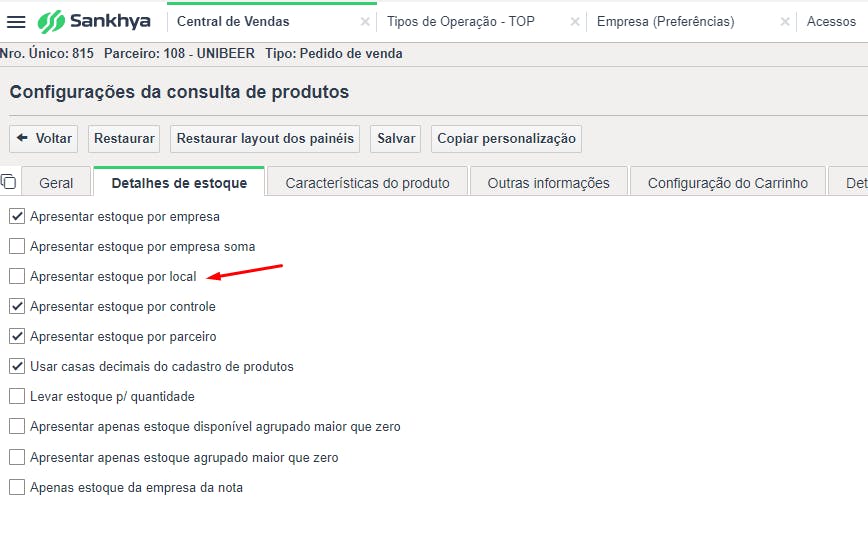Open Características do produto tab
Viewport: 868px width, 543px height.
pos(367,183)
